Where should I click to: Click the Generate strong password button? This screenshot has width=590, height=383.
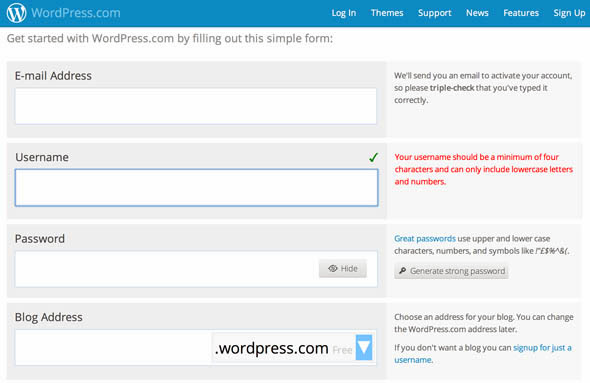click(x=452, y=271)
